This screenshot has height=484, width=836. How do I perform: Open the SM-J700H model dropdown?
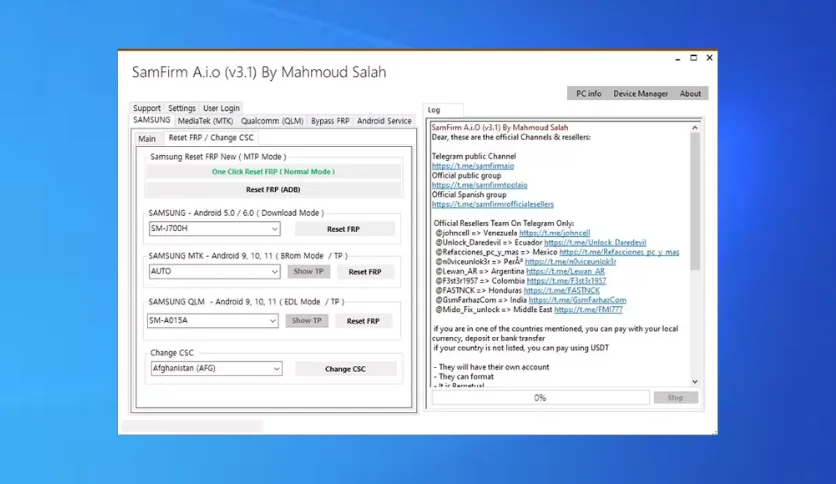[214, 229]
